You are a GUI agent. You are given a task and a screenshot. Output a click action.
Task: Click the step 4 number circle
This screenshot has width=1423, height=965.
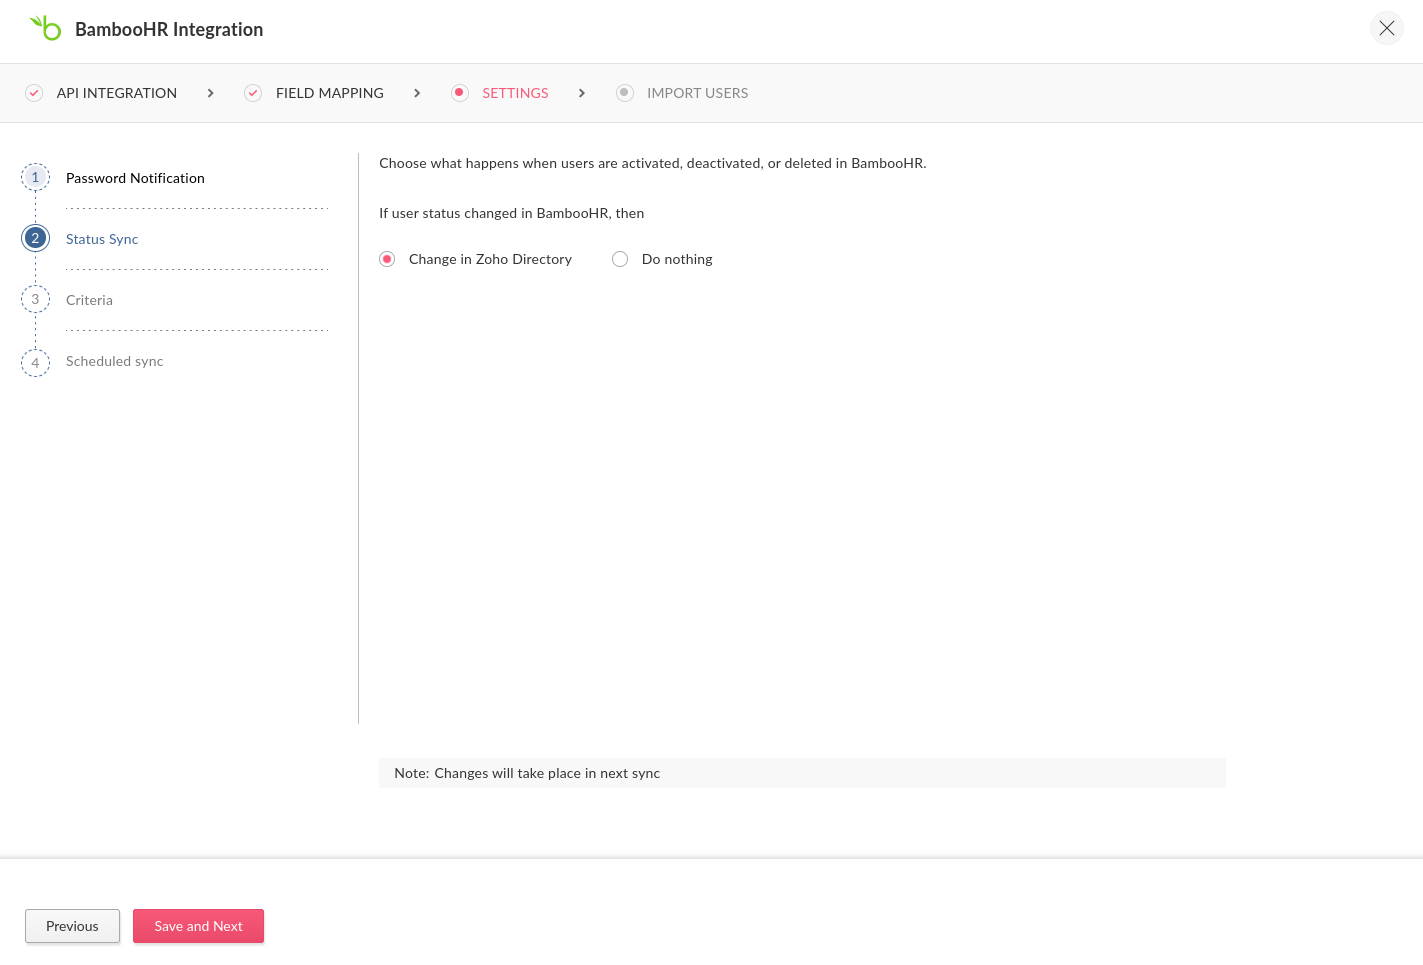point(35,362)
